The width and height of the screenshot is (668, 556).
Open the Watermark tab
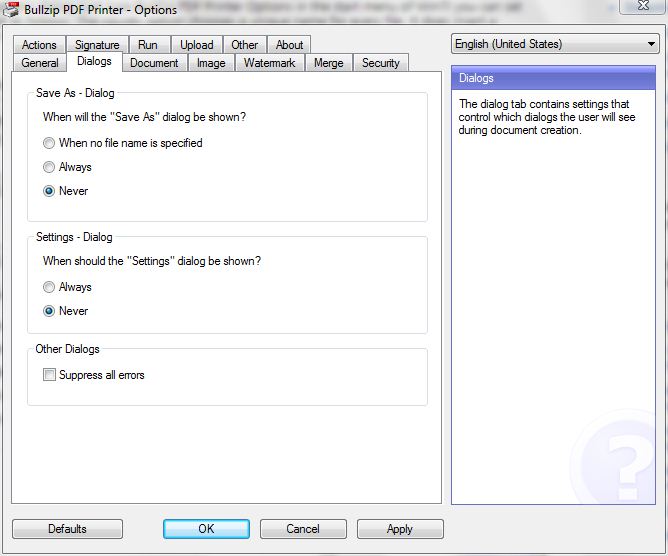pos(269,63)
